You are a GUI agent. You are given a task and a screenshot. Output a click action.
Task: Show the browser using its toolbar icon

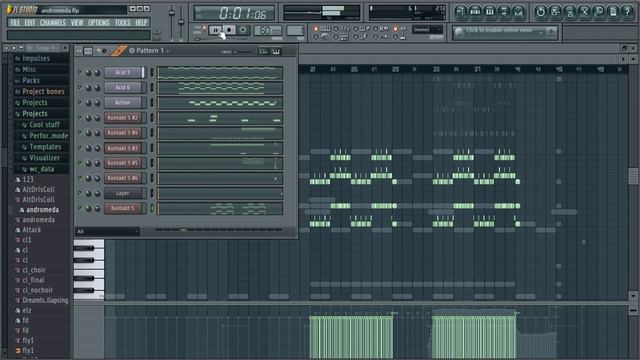coord(504,12)
